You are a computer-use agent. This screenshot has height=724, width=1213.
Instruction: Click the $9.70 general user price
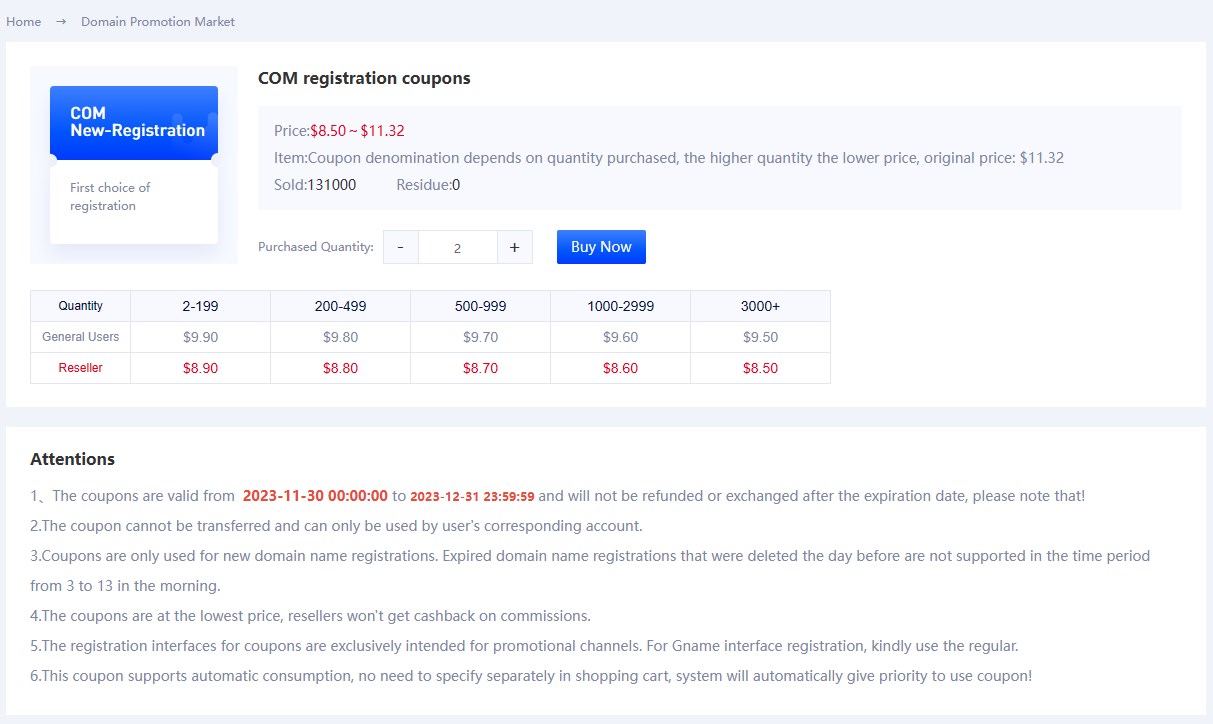pyautogui.click(x=480, y=337)
